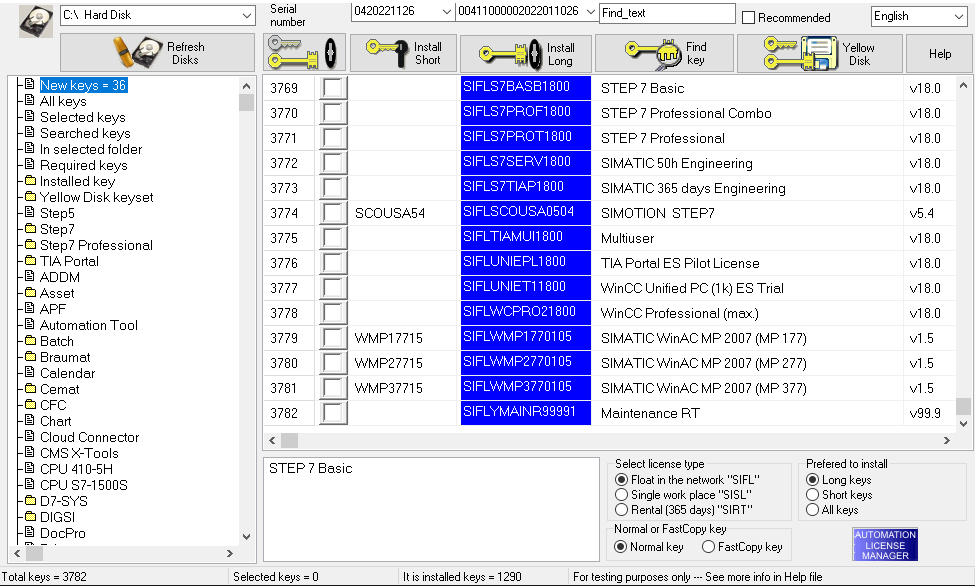The height and width of the screenshot is (586, 975).
Task: Select FastCopy key radio option
Action: 708,546
